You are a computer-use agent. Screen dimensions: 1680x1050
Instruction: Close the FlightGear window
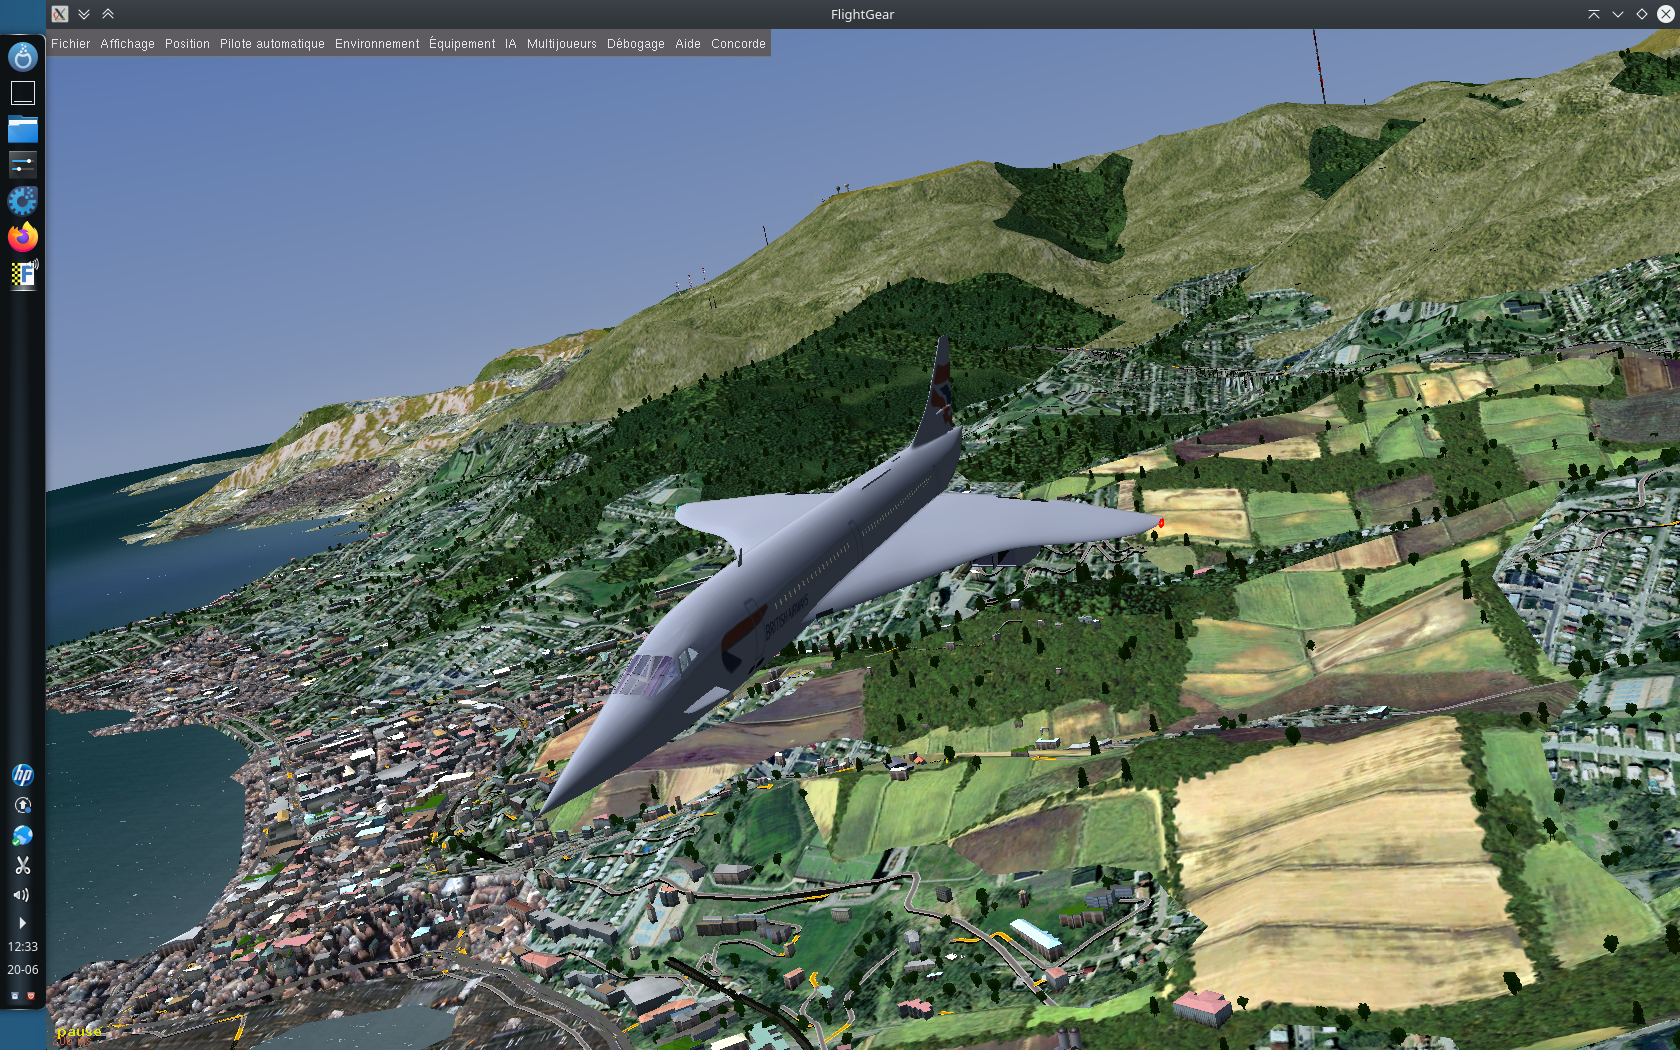click(1666, 14)
